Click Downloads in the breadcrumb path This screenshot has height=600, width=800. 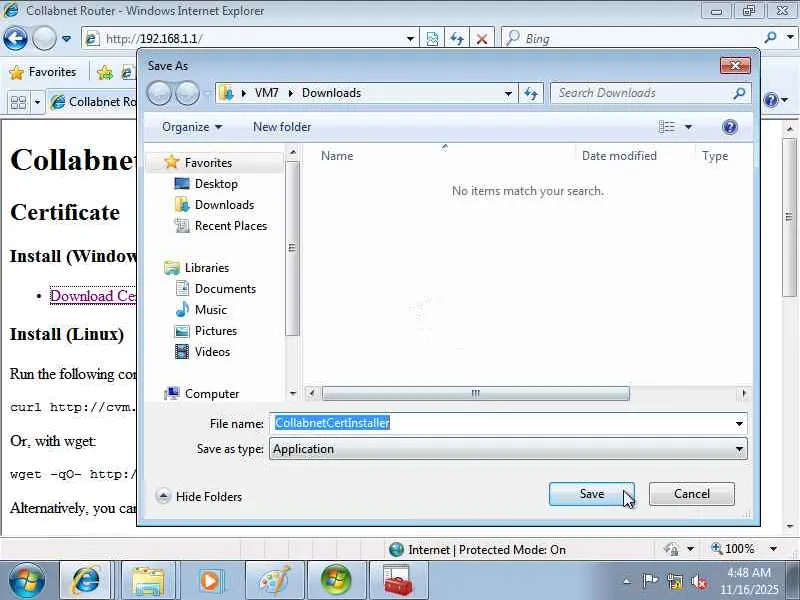click(x=331, y=93)
